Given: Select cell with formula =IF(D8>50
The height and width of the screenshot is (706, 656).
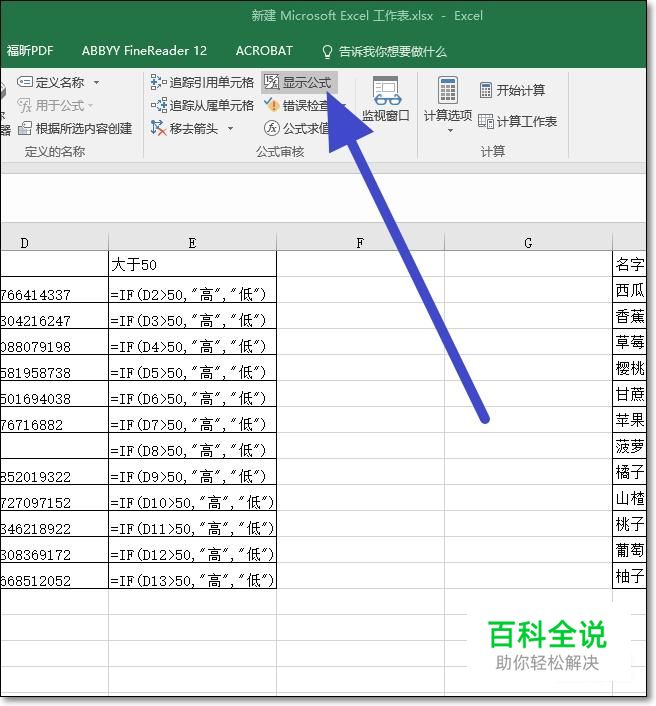Looking at the screenshot, I should pos(192,446).
